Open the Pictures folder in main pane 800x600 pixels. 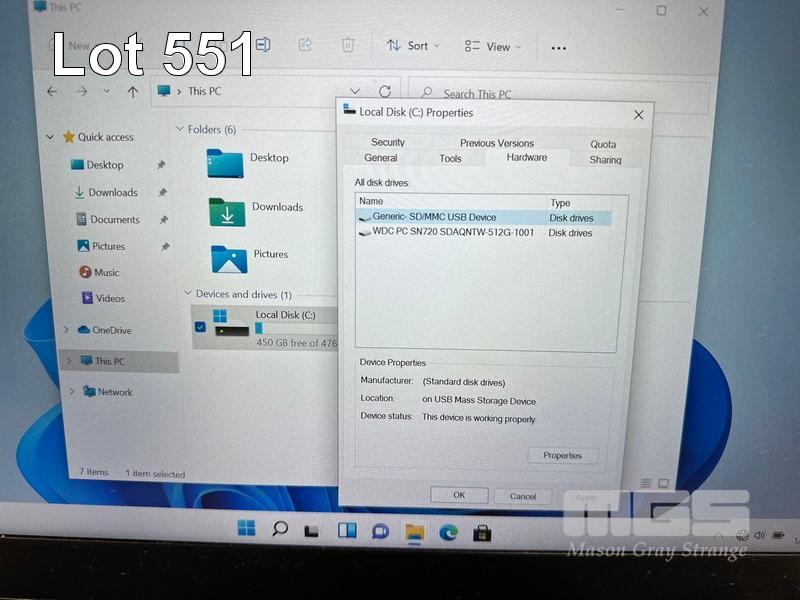229,258
